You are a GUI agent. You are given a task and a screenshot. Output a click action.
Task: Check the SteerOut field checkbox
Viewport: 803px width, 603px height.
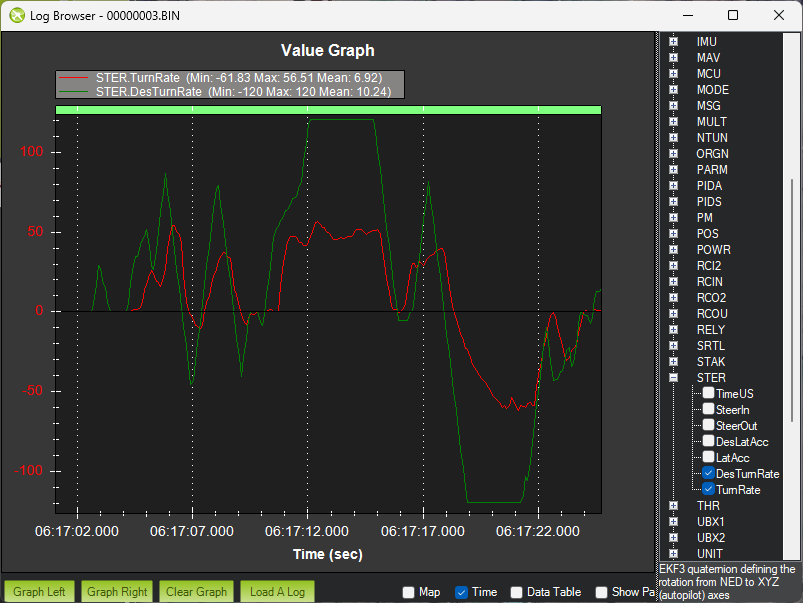708,425
